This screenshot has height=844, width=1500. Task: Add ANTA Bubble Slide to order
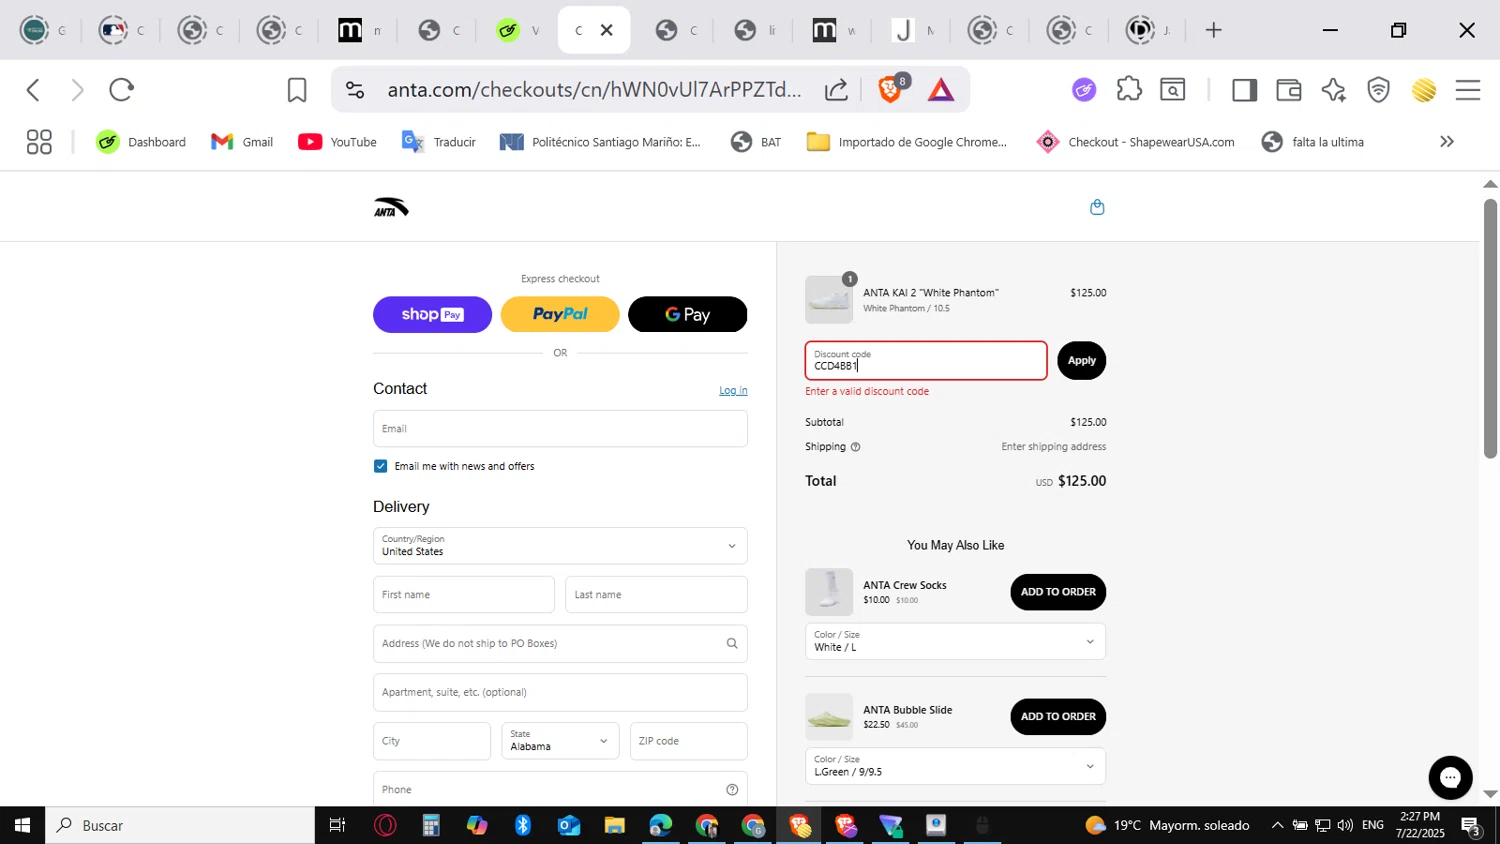[1058, 717]
